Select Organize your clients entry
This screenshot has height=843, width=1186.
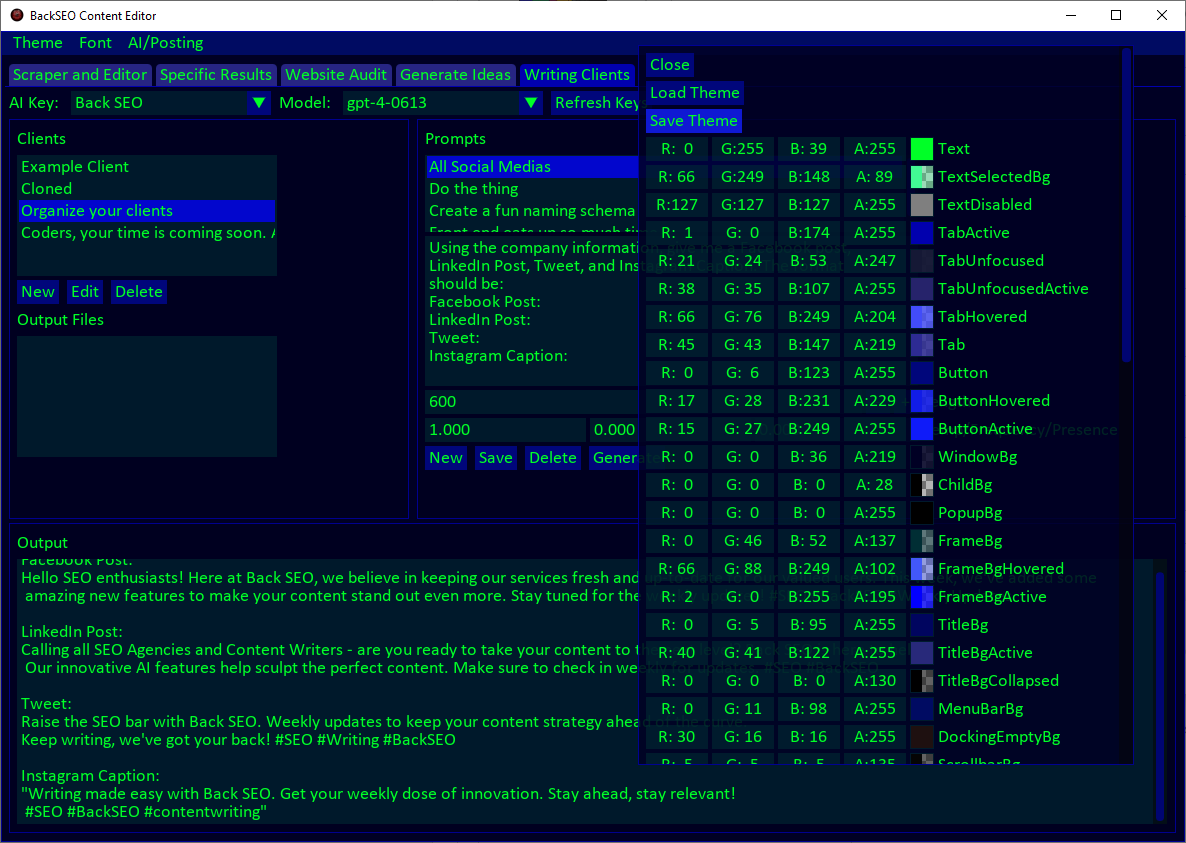coord(147,211)
